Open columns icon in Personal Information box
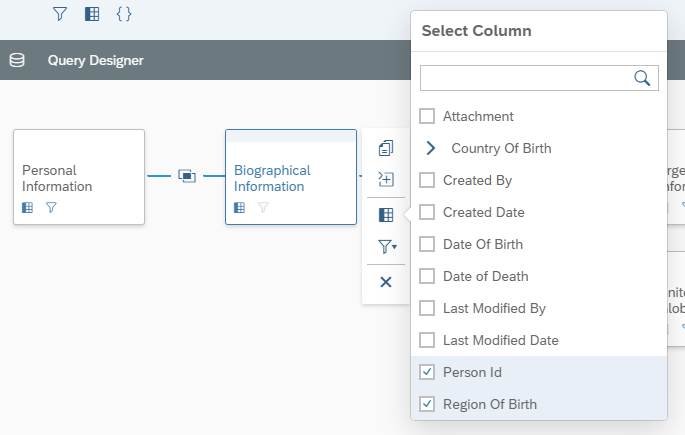685x435 pixels. 28,207
